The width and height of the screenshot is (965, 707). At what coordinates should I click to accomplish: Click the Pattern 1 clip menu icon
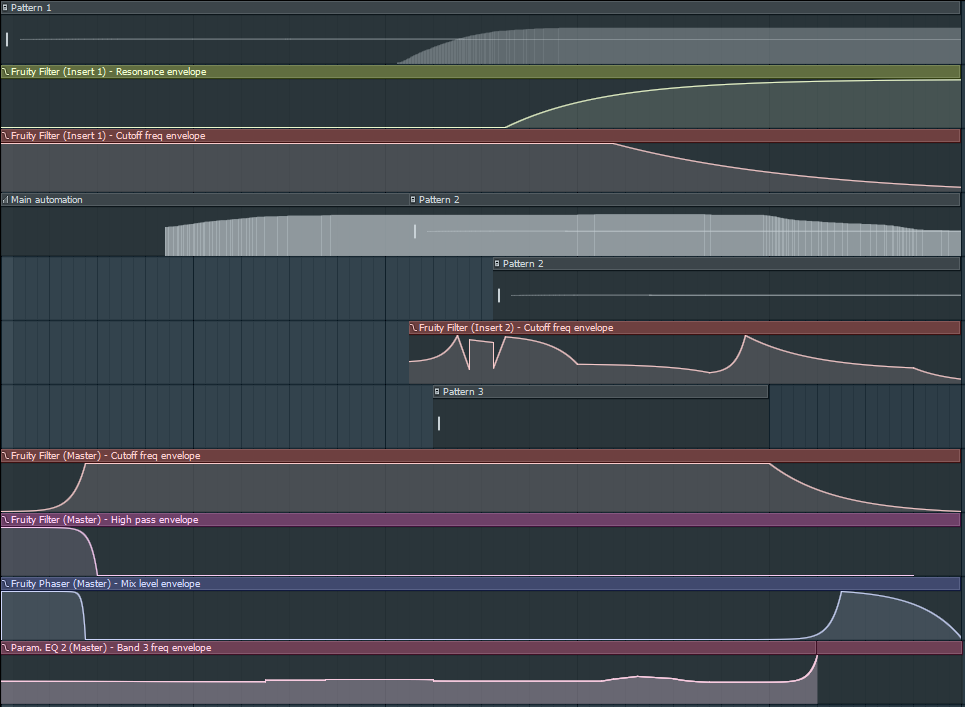click(x=5, y=7)
